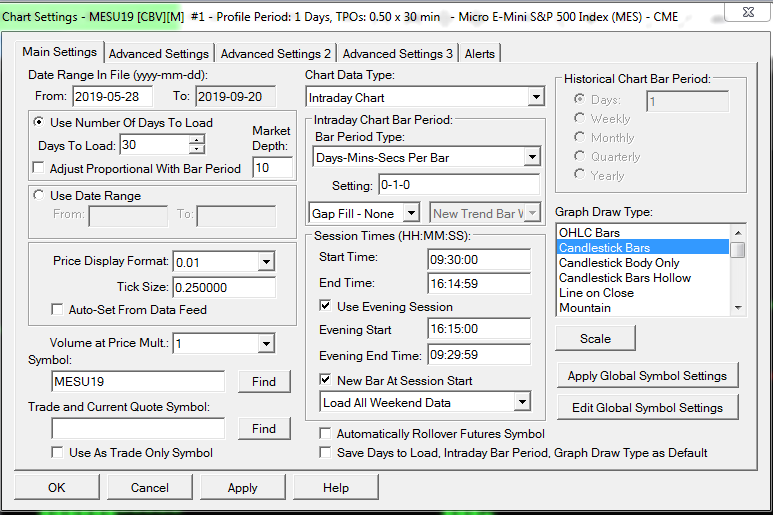Uncheck Use Evening Session
773x515 pixels.
click(325, 306)
